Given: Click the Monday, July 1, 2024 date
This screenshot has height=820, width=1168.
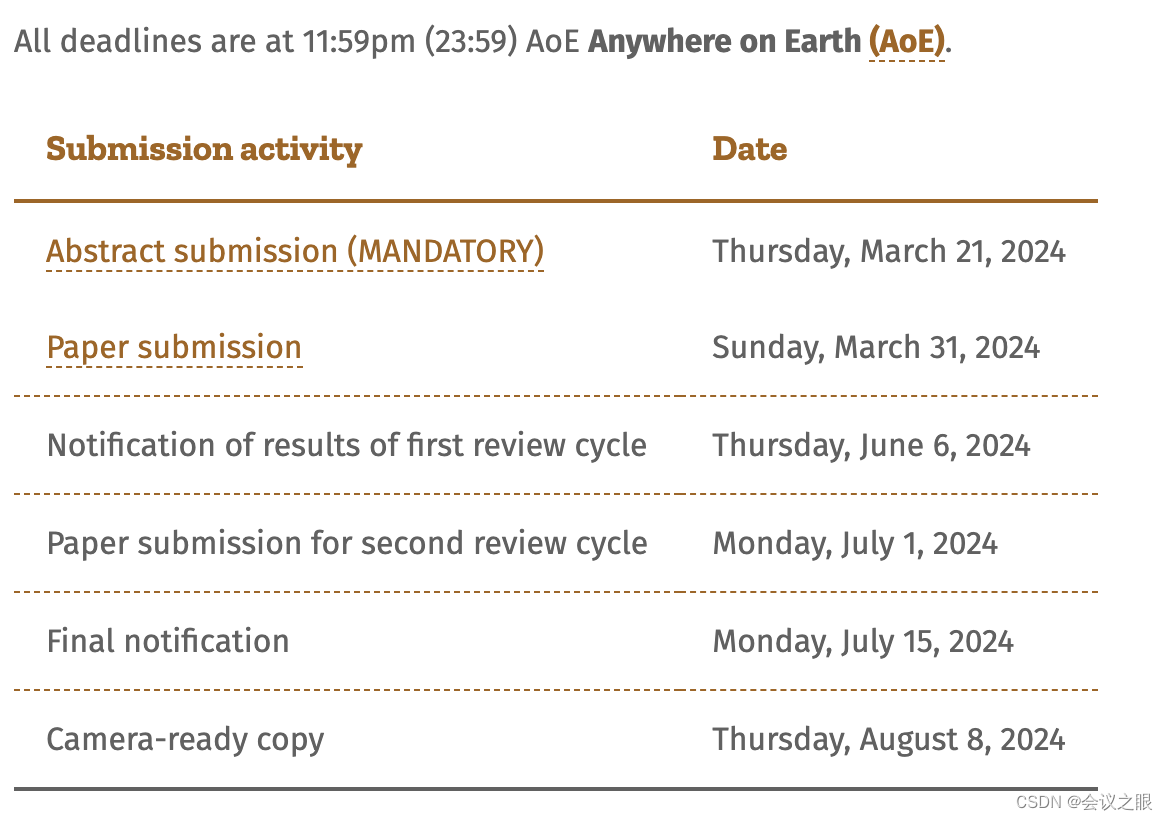Looking at the screenshot, I should (x=855, y=543).
